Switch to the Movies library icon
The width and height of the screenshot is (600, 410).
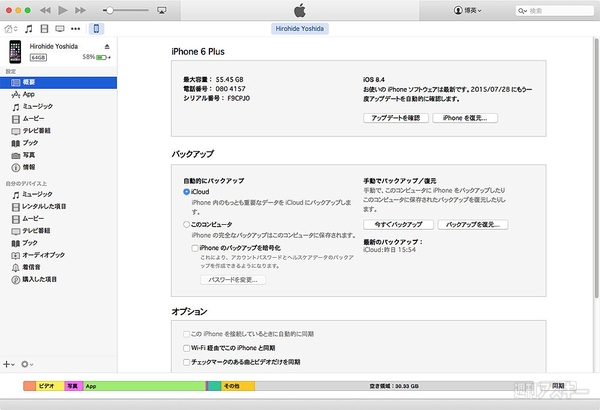44,29
